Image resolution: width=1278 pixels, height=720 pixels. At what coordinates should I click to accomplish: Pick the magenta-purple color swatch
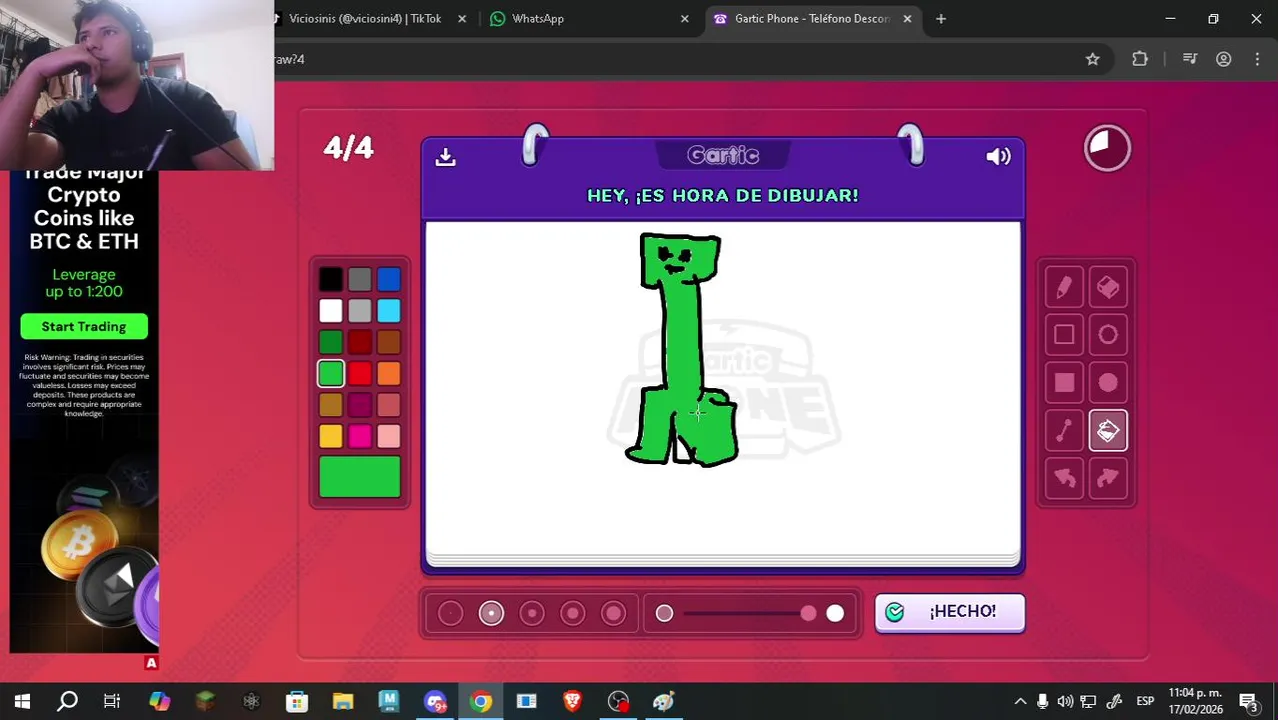pyautogui.click(x=360, y=404)
